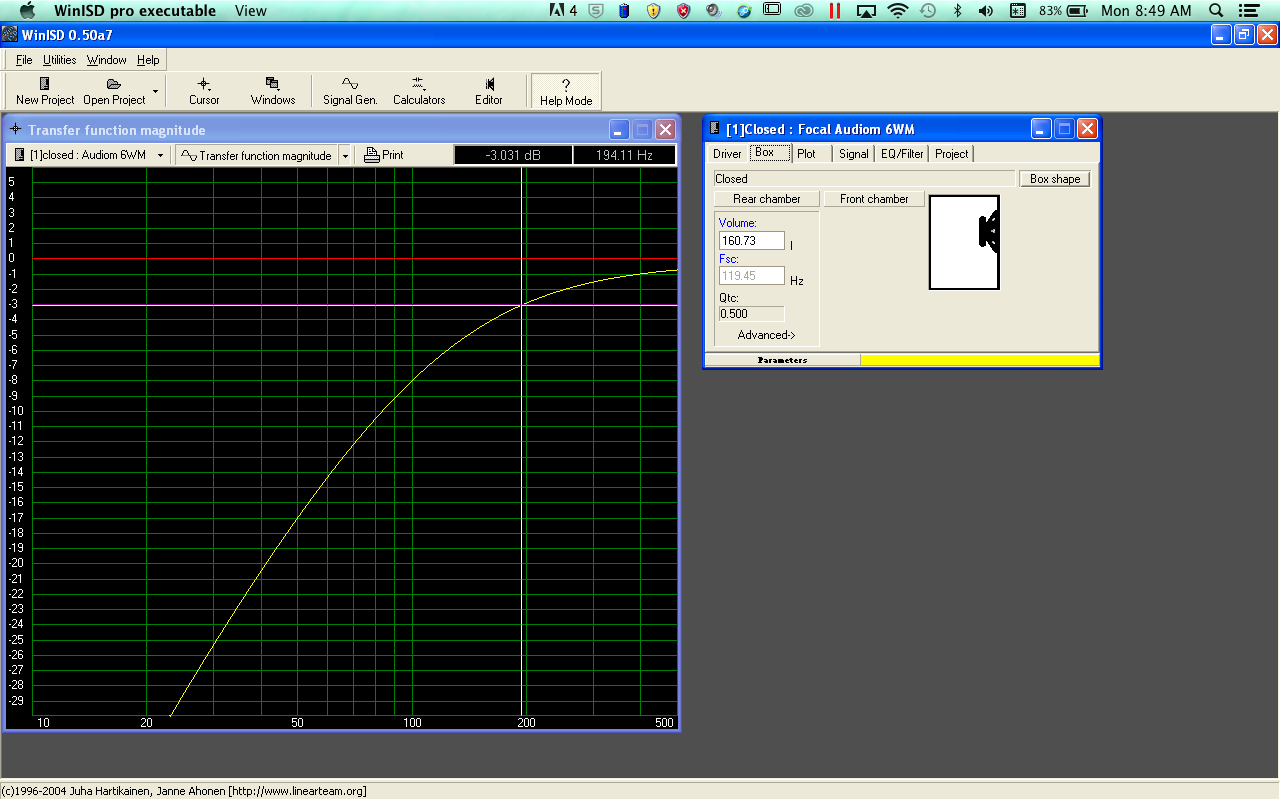Click the Box shape button
This screenshot has width=1280, height=800.
(x=1055, y=179)
